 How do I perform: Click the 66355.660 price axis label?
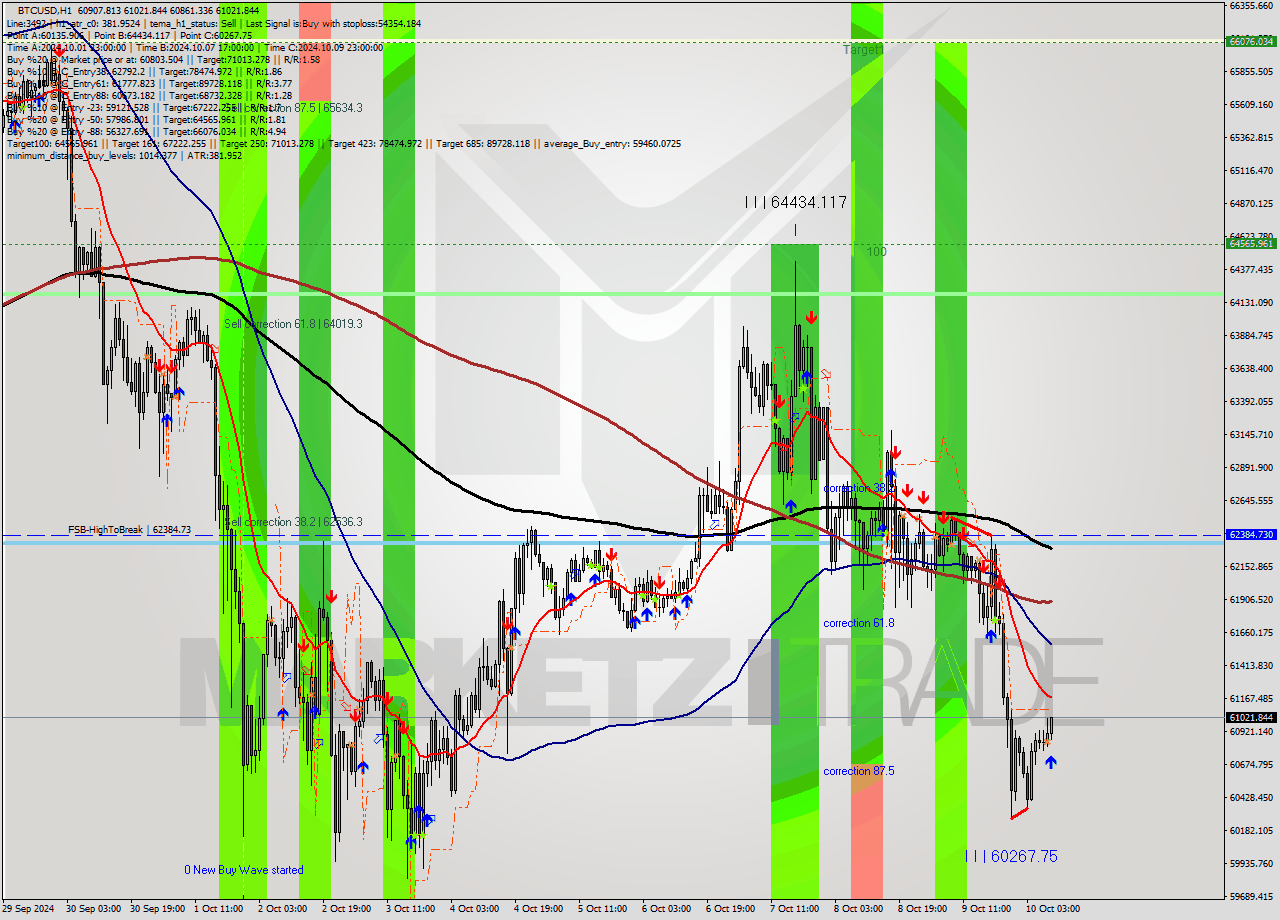[1252, 6]
